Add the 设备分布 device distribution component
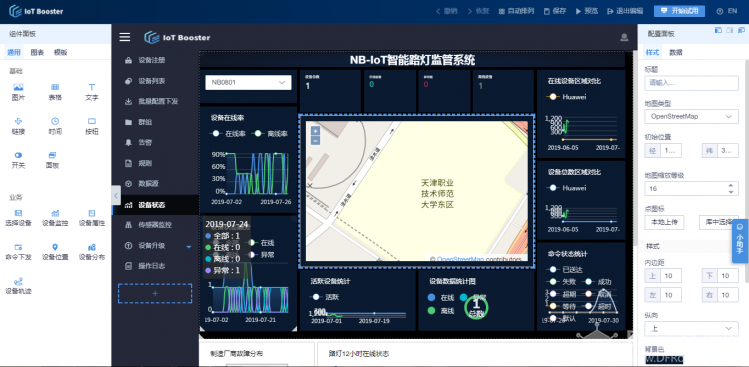 92,252
